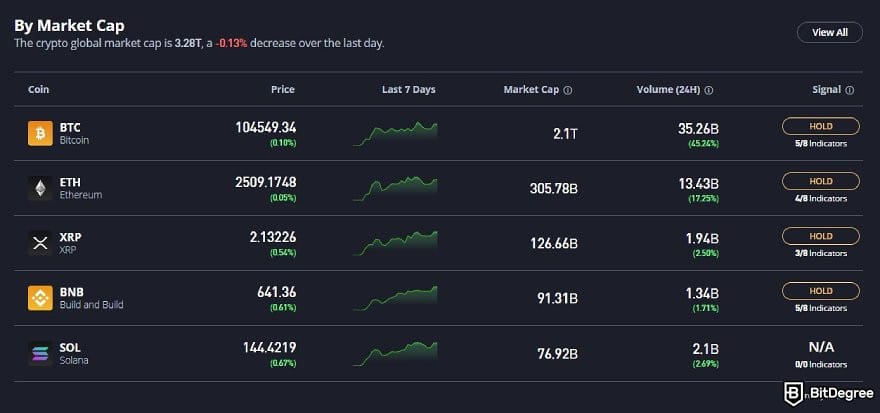
Task: Click the 91.31B market cap value
Action: coord(557,299)
